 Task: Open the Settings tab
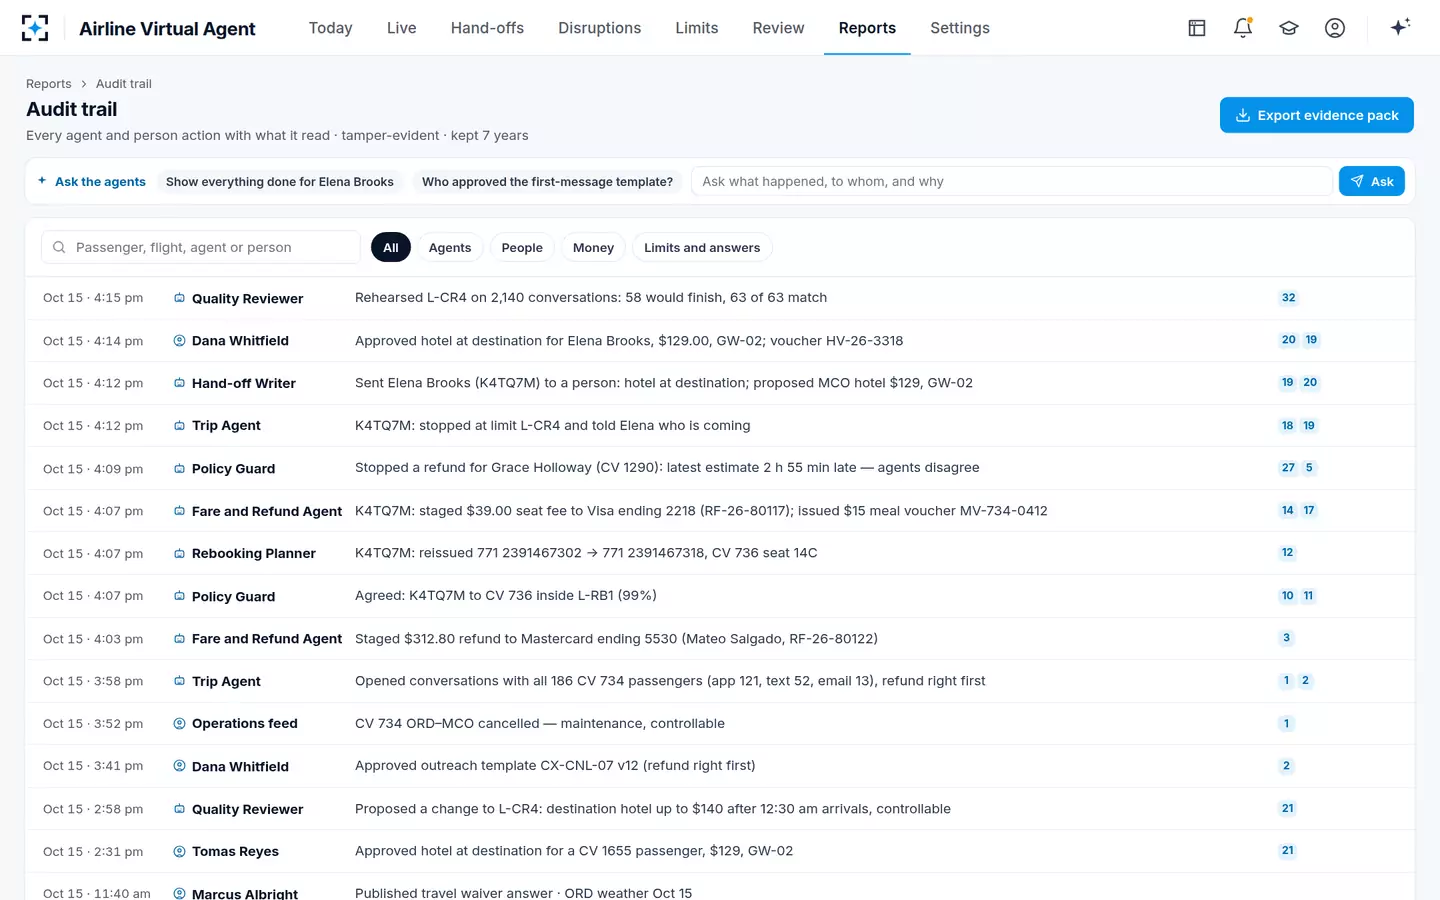click(960, 28)
